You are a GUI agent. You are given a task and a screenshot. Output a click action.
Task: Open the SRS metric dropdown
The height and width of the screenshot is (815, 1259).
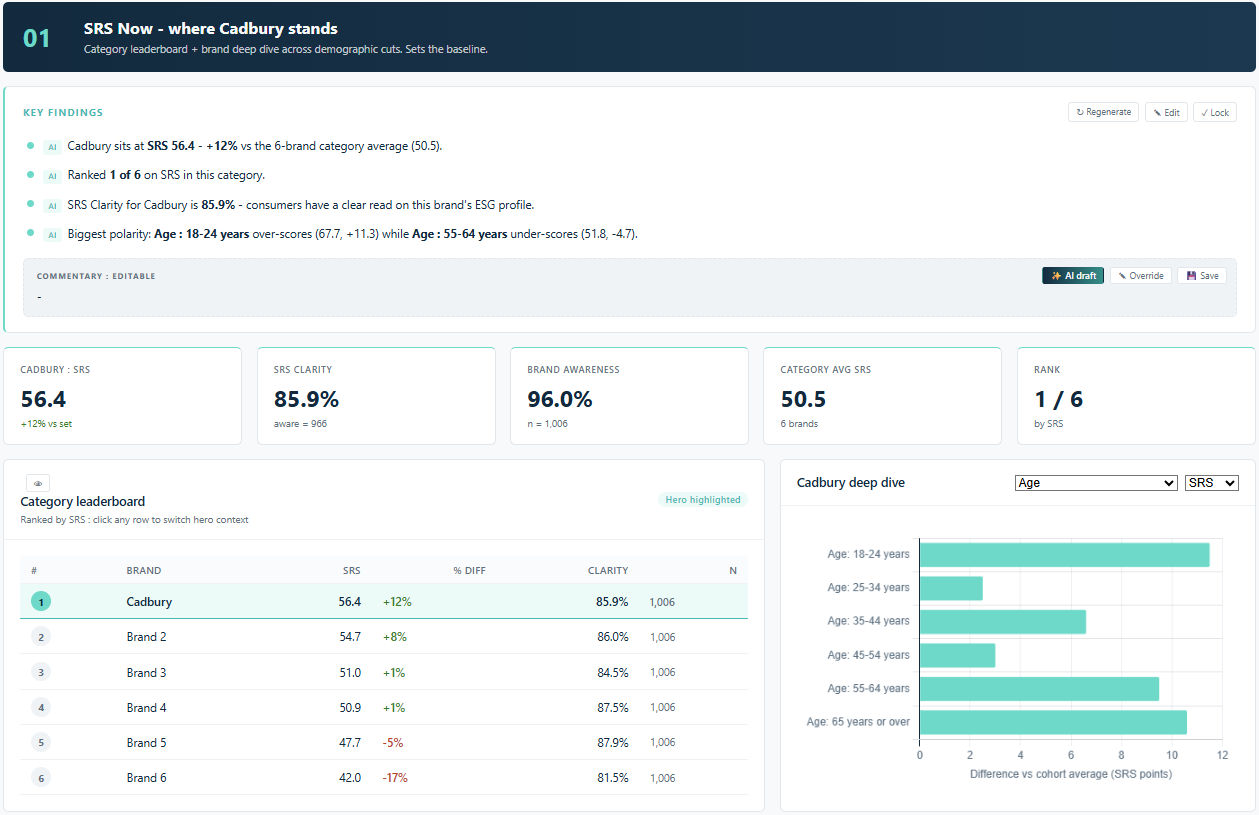click(1212, 482)
